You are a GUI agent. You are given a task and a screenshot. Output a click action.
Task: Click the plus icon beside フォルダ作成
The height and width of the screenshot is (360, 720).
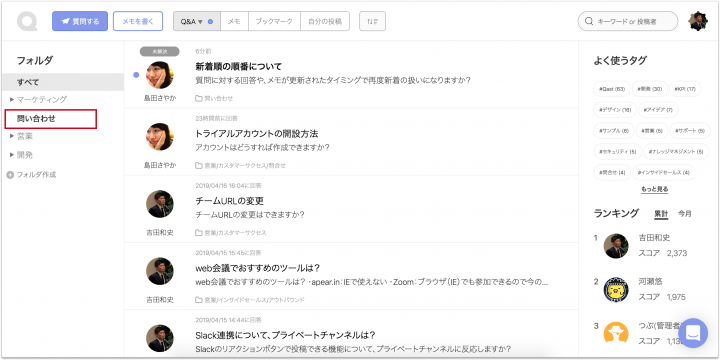10,175
